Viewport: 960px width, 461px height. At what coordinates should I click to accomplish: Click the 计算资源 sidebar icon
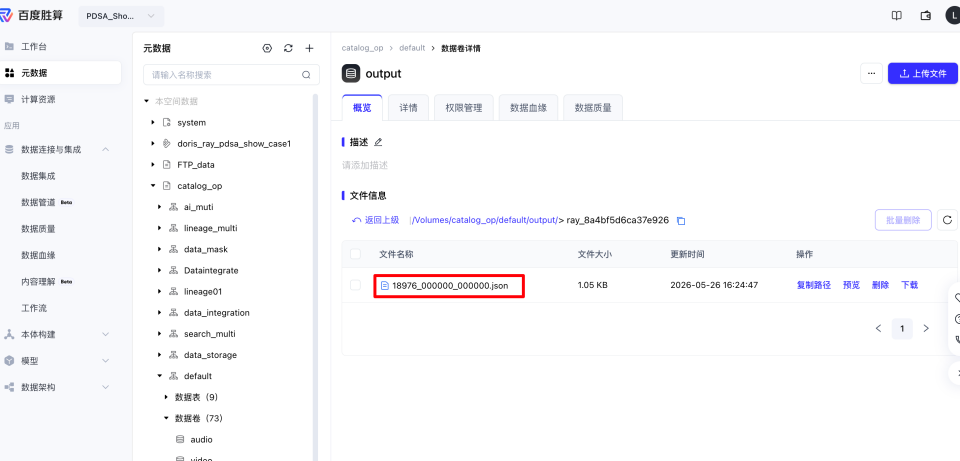tap(9, 99)
